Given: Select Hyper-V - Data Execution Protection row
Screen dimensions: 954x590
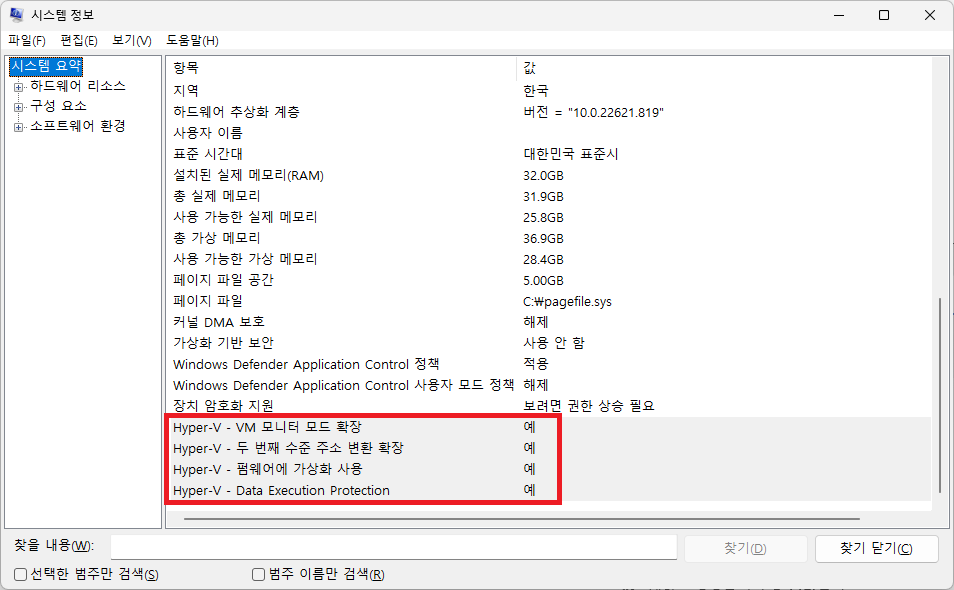Looking at the screenshot, I should (548, 490).
